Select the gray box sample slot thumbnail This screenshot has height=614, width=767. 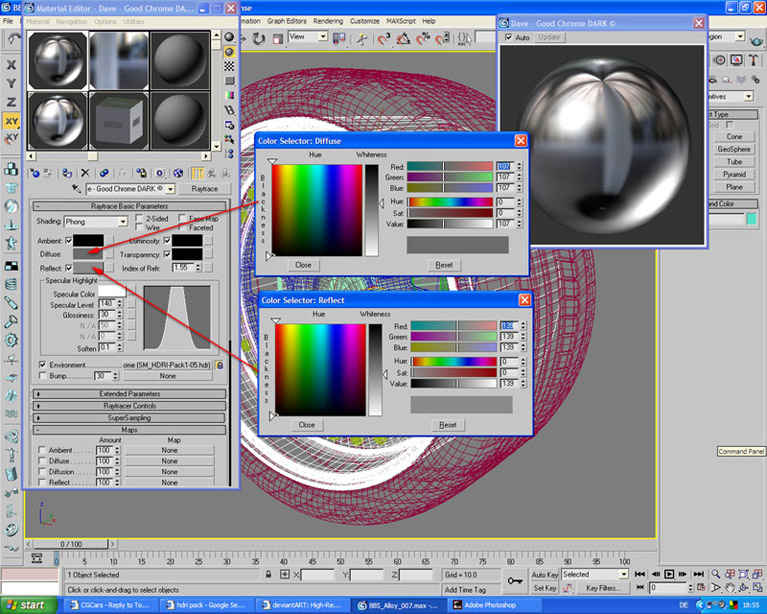click(119, 120)
